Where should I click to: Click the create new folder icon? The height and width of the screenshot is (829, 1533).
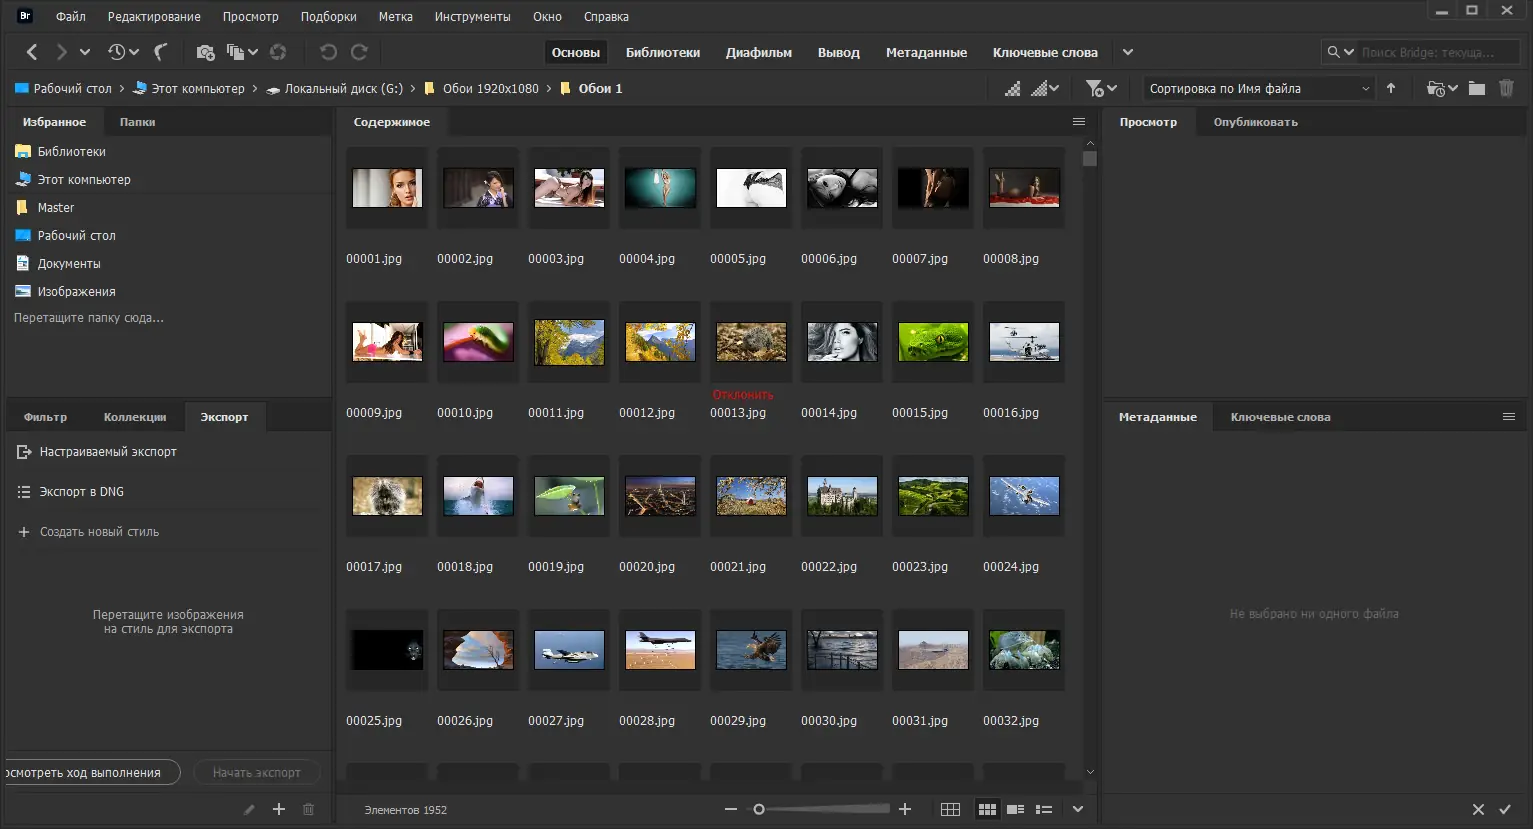click(x=1476, y=88)
